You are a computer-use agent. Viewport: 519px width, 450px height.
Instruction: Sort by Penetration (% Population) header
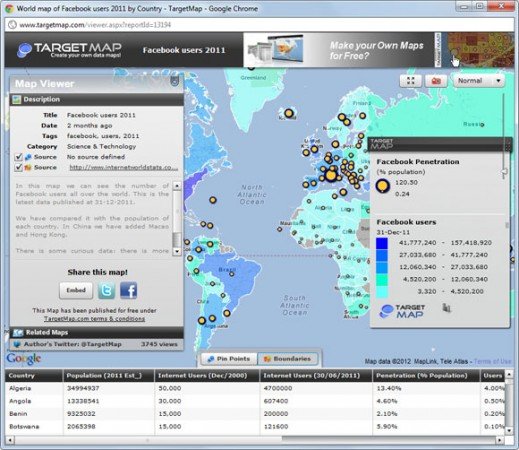pos(426,376)
